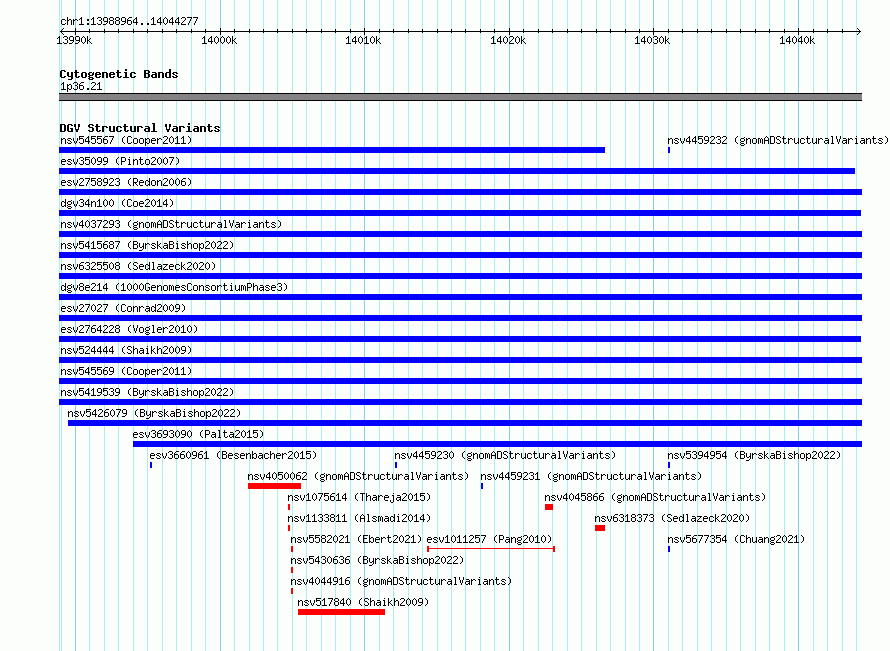890x651 pixels.
Task: Select nsv517840 (Shaikh2009) label
Action: (x=363, y=602)
